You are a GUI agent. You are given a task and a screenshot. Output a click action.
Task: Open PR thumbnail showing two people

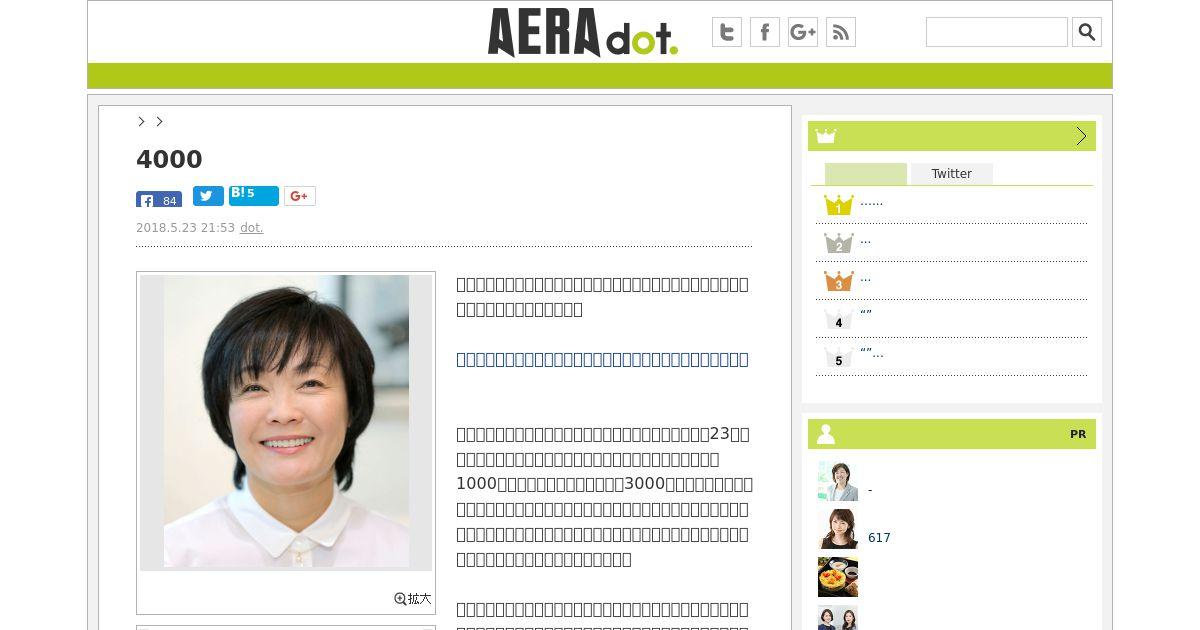838,618
